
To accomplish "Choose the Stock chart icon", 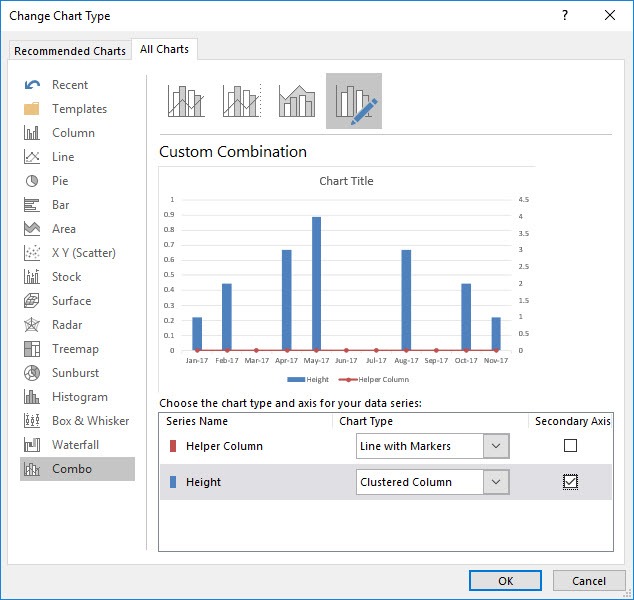I will pyautogui.click(x=32, y=277).
